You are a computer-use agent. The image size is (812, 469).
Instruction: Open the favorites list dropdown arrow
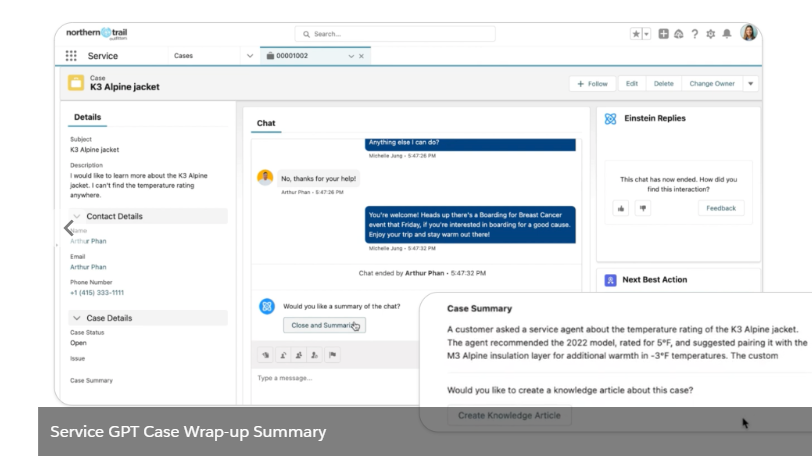coord(646,34)
